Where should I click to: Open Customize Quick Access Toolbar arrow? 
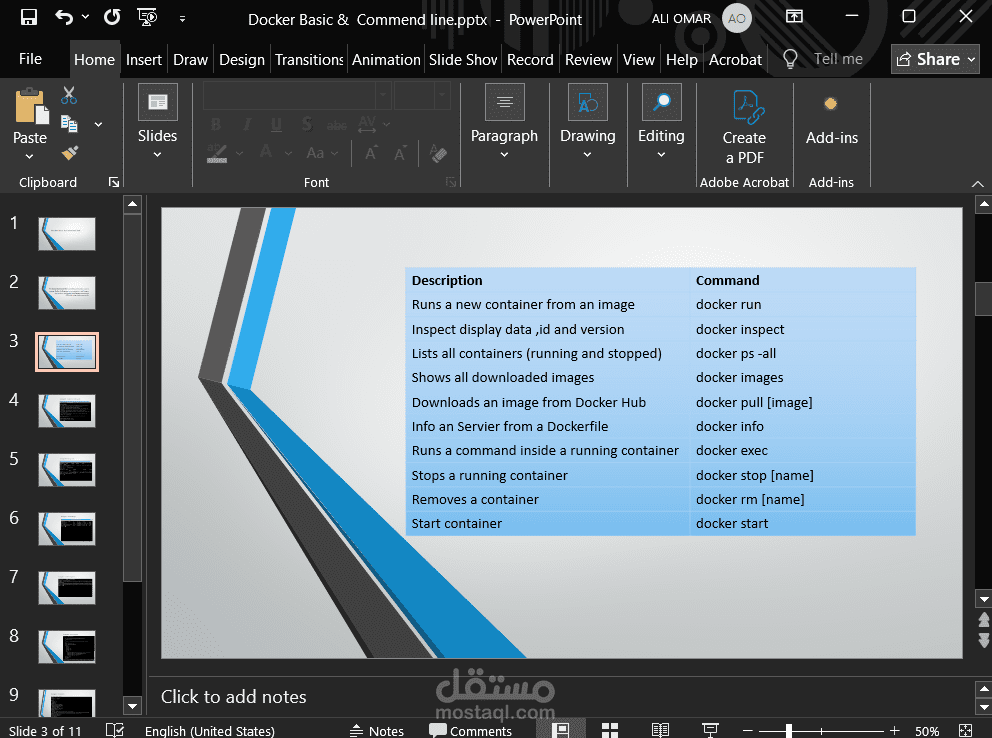(x=182, y=19)
